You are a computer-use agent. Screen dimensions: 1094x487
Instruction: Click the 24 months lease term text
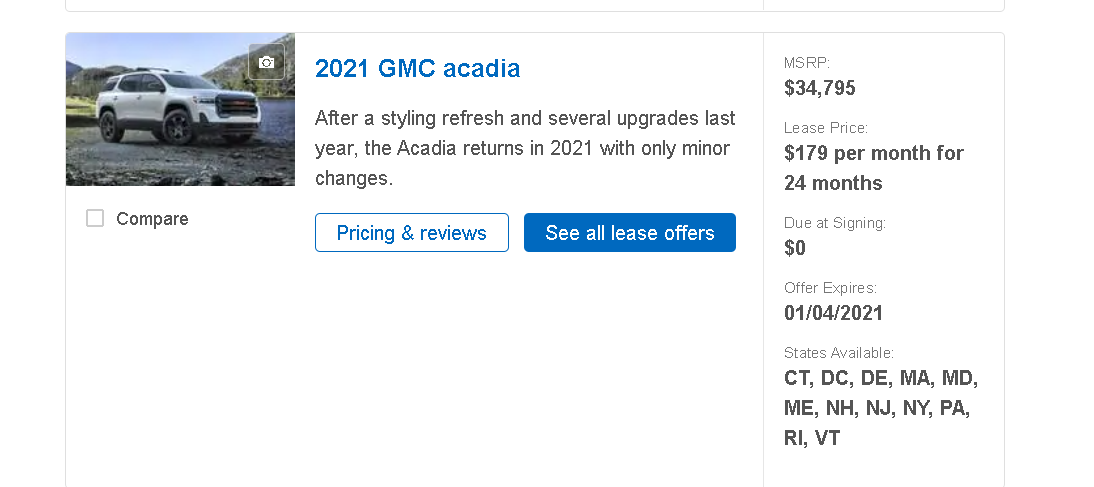[x=833, y=183]
